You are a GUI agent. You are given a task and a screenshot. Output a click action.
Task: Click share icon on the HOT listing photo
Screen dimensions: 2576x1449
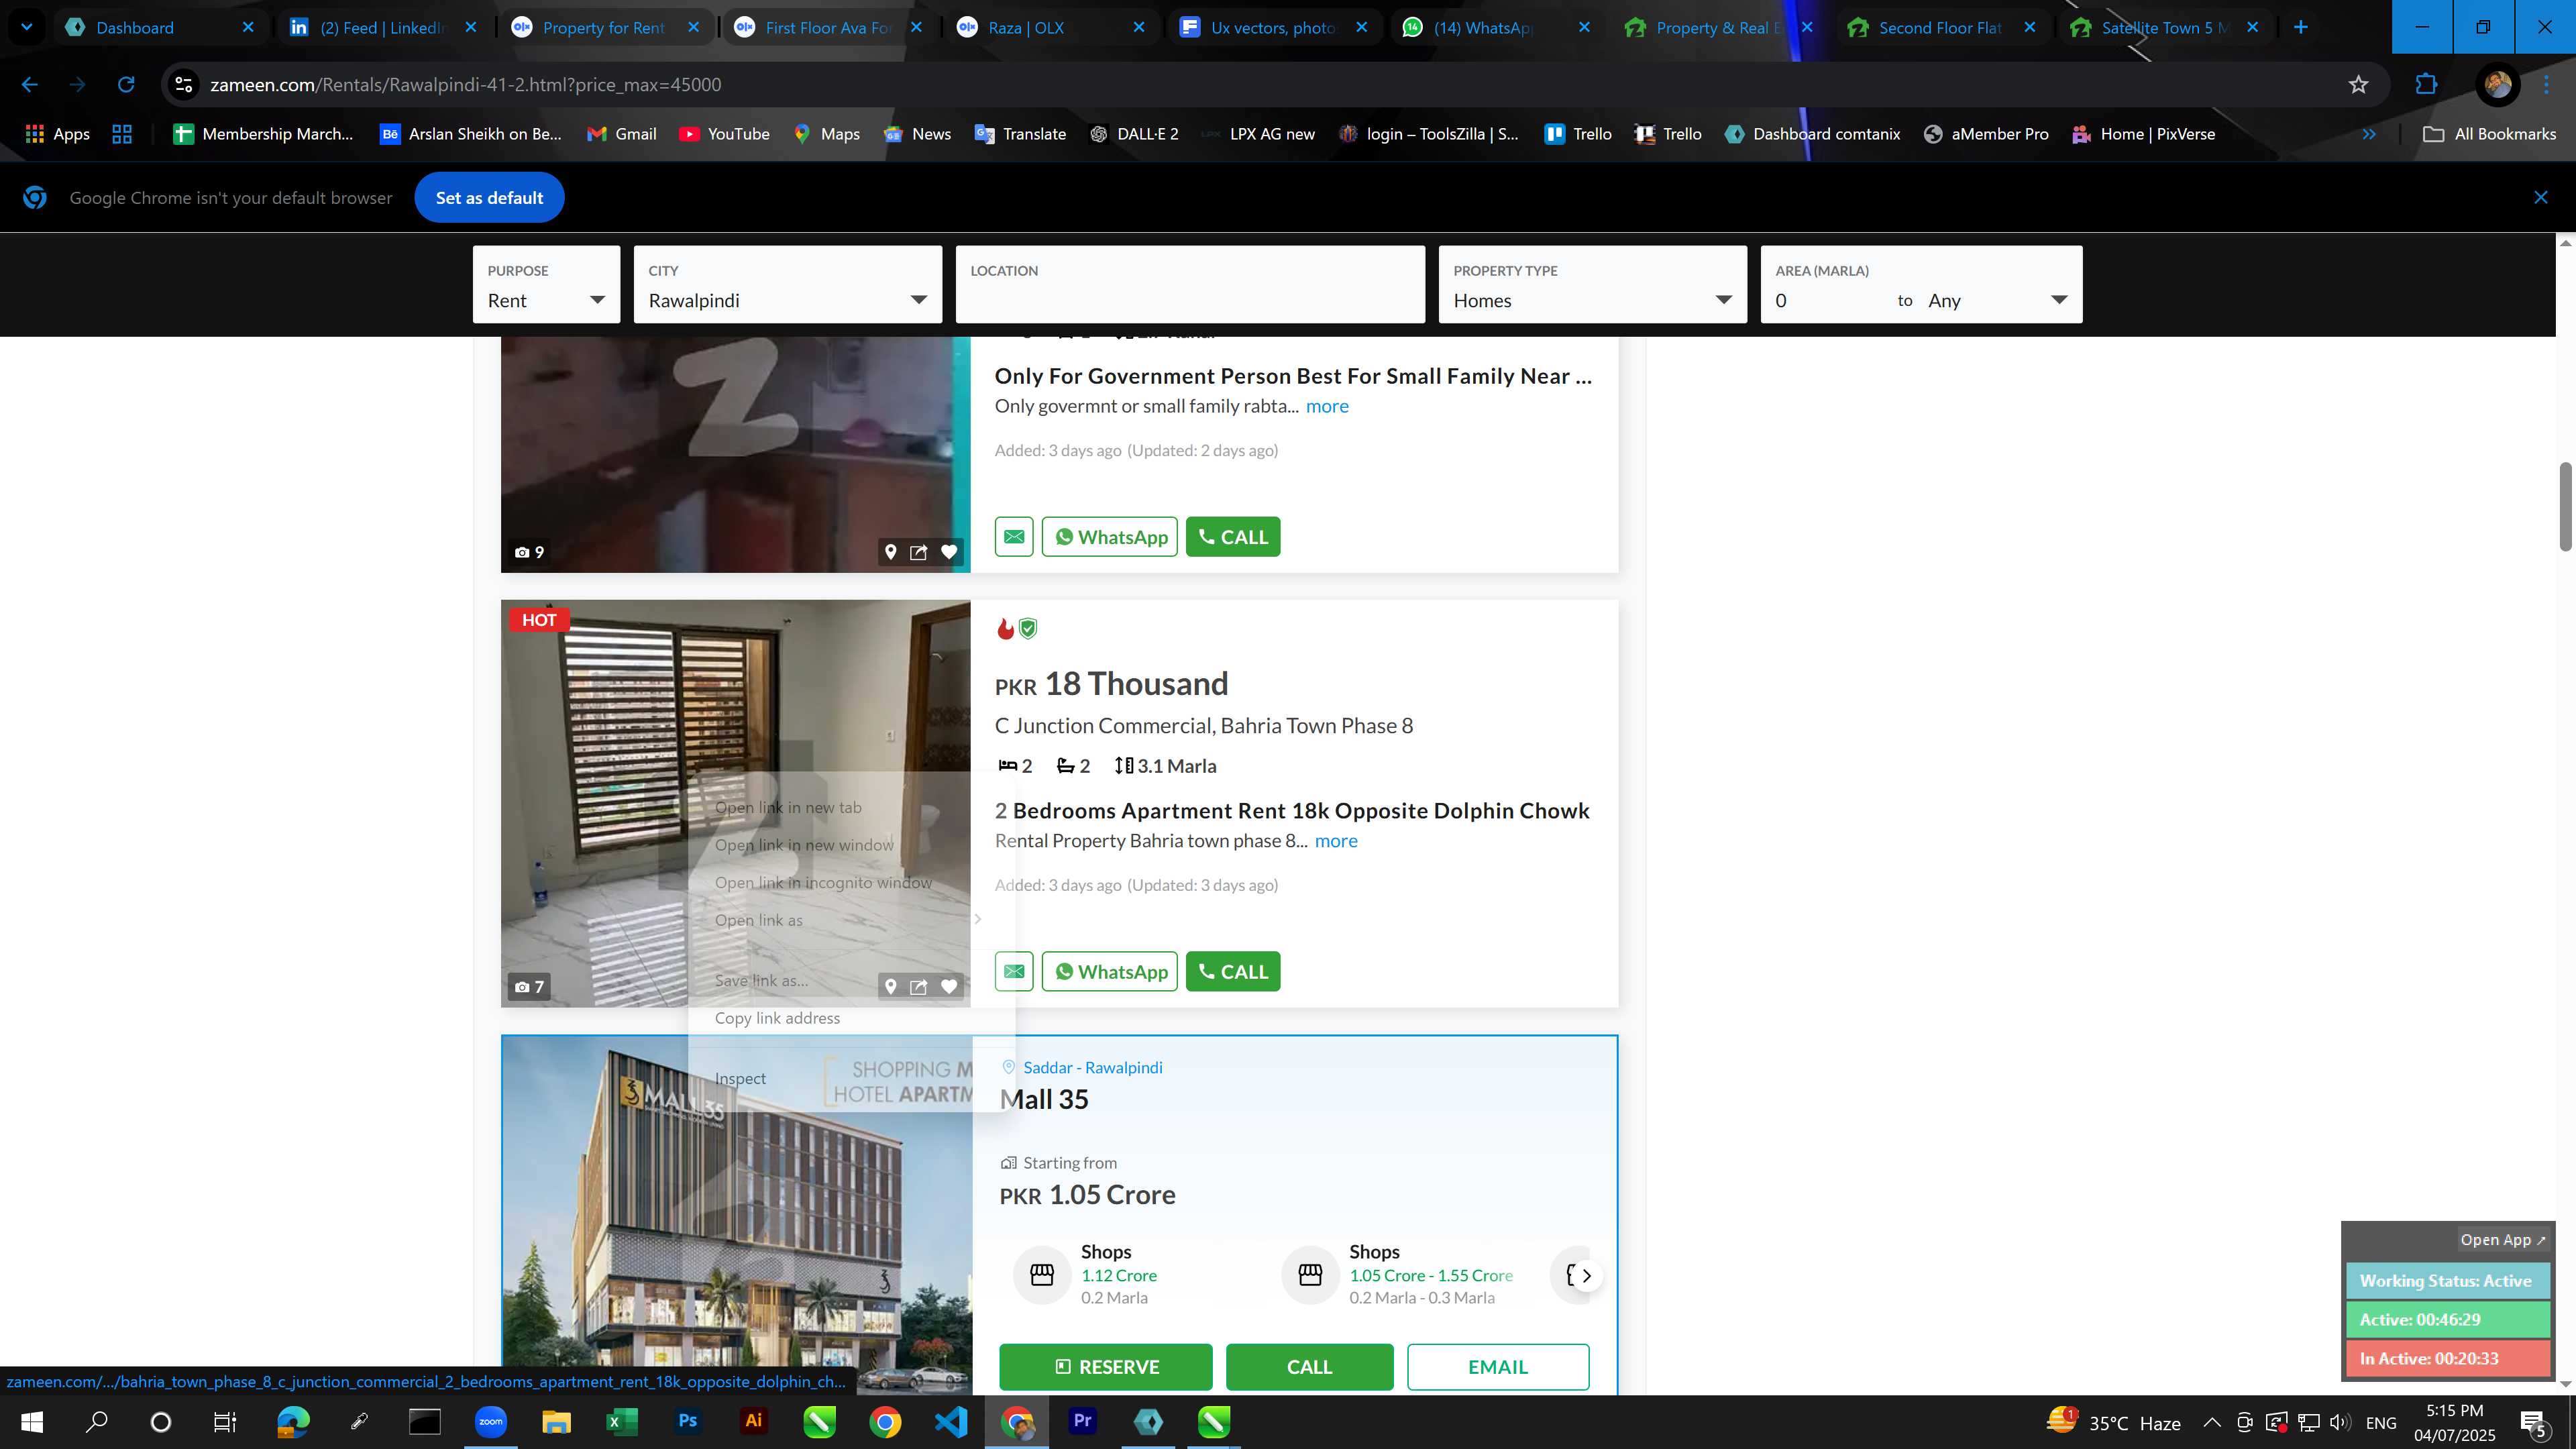tap(918, 986)
